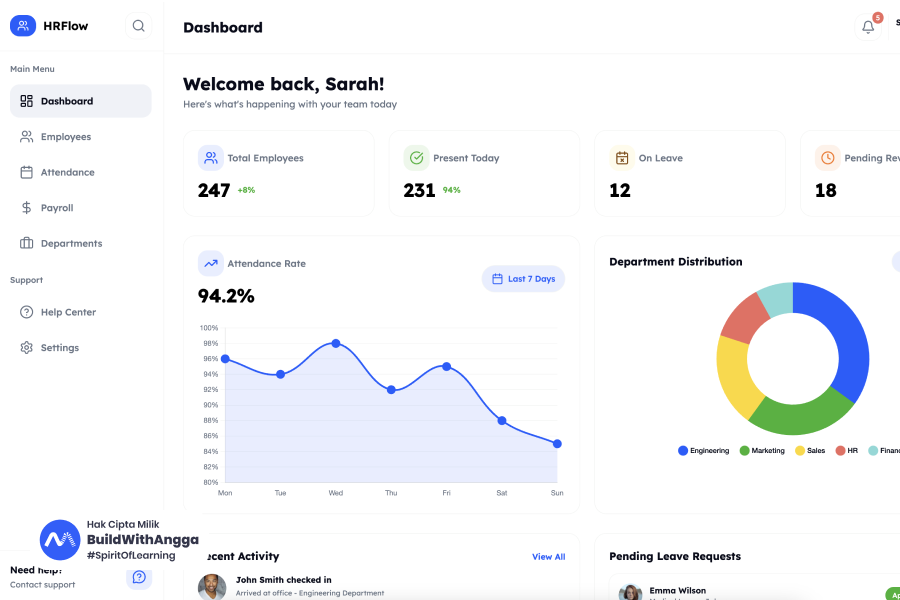Toggle Marketing legend in department chart

762,451
